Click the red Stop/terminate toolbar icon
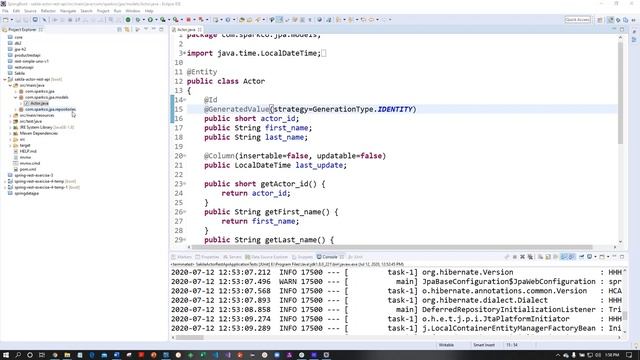Image resolution: width=640 pixels, height=360 pixels. [x=188, y=20]
